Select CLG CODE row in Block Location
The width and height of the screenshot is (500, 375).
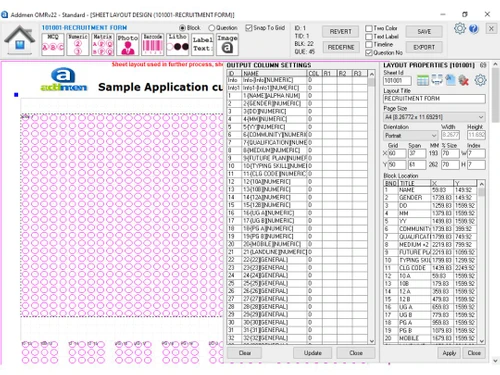pos(430,268)
